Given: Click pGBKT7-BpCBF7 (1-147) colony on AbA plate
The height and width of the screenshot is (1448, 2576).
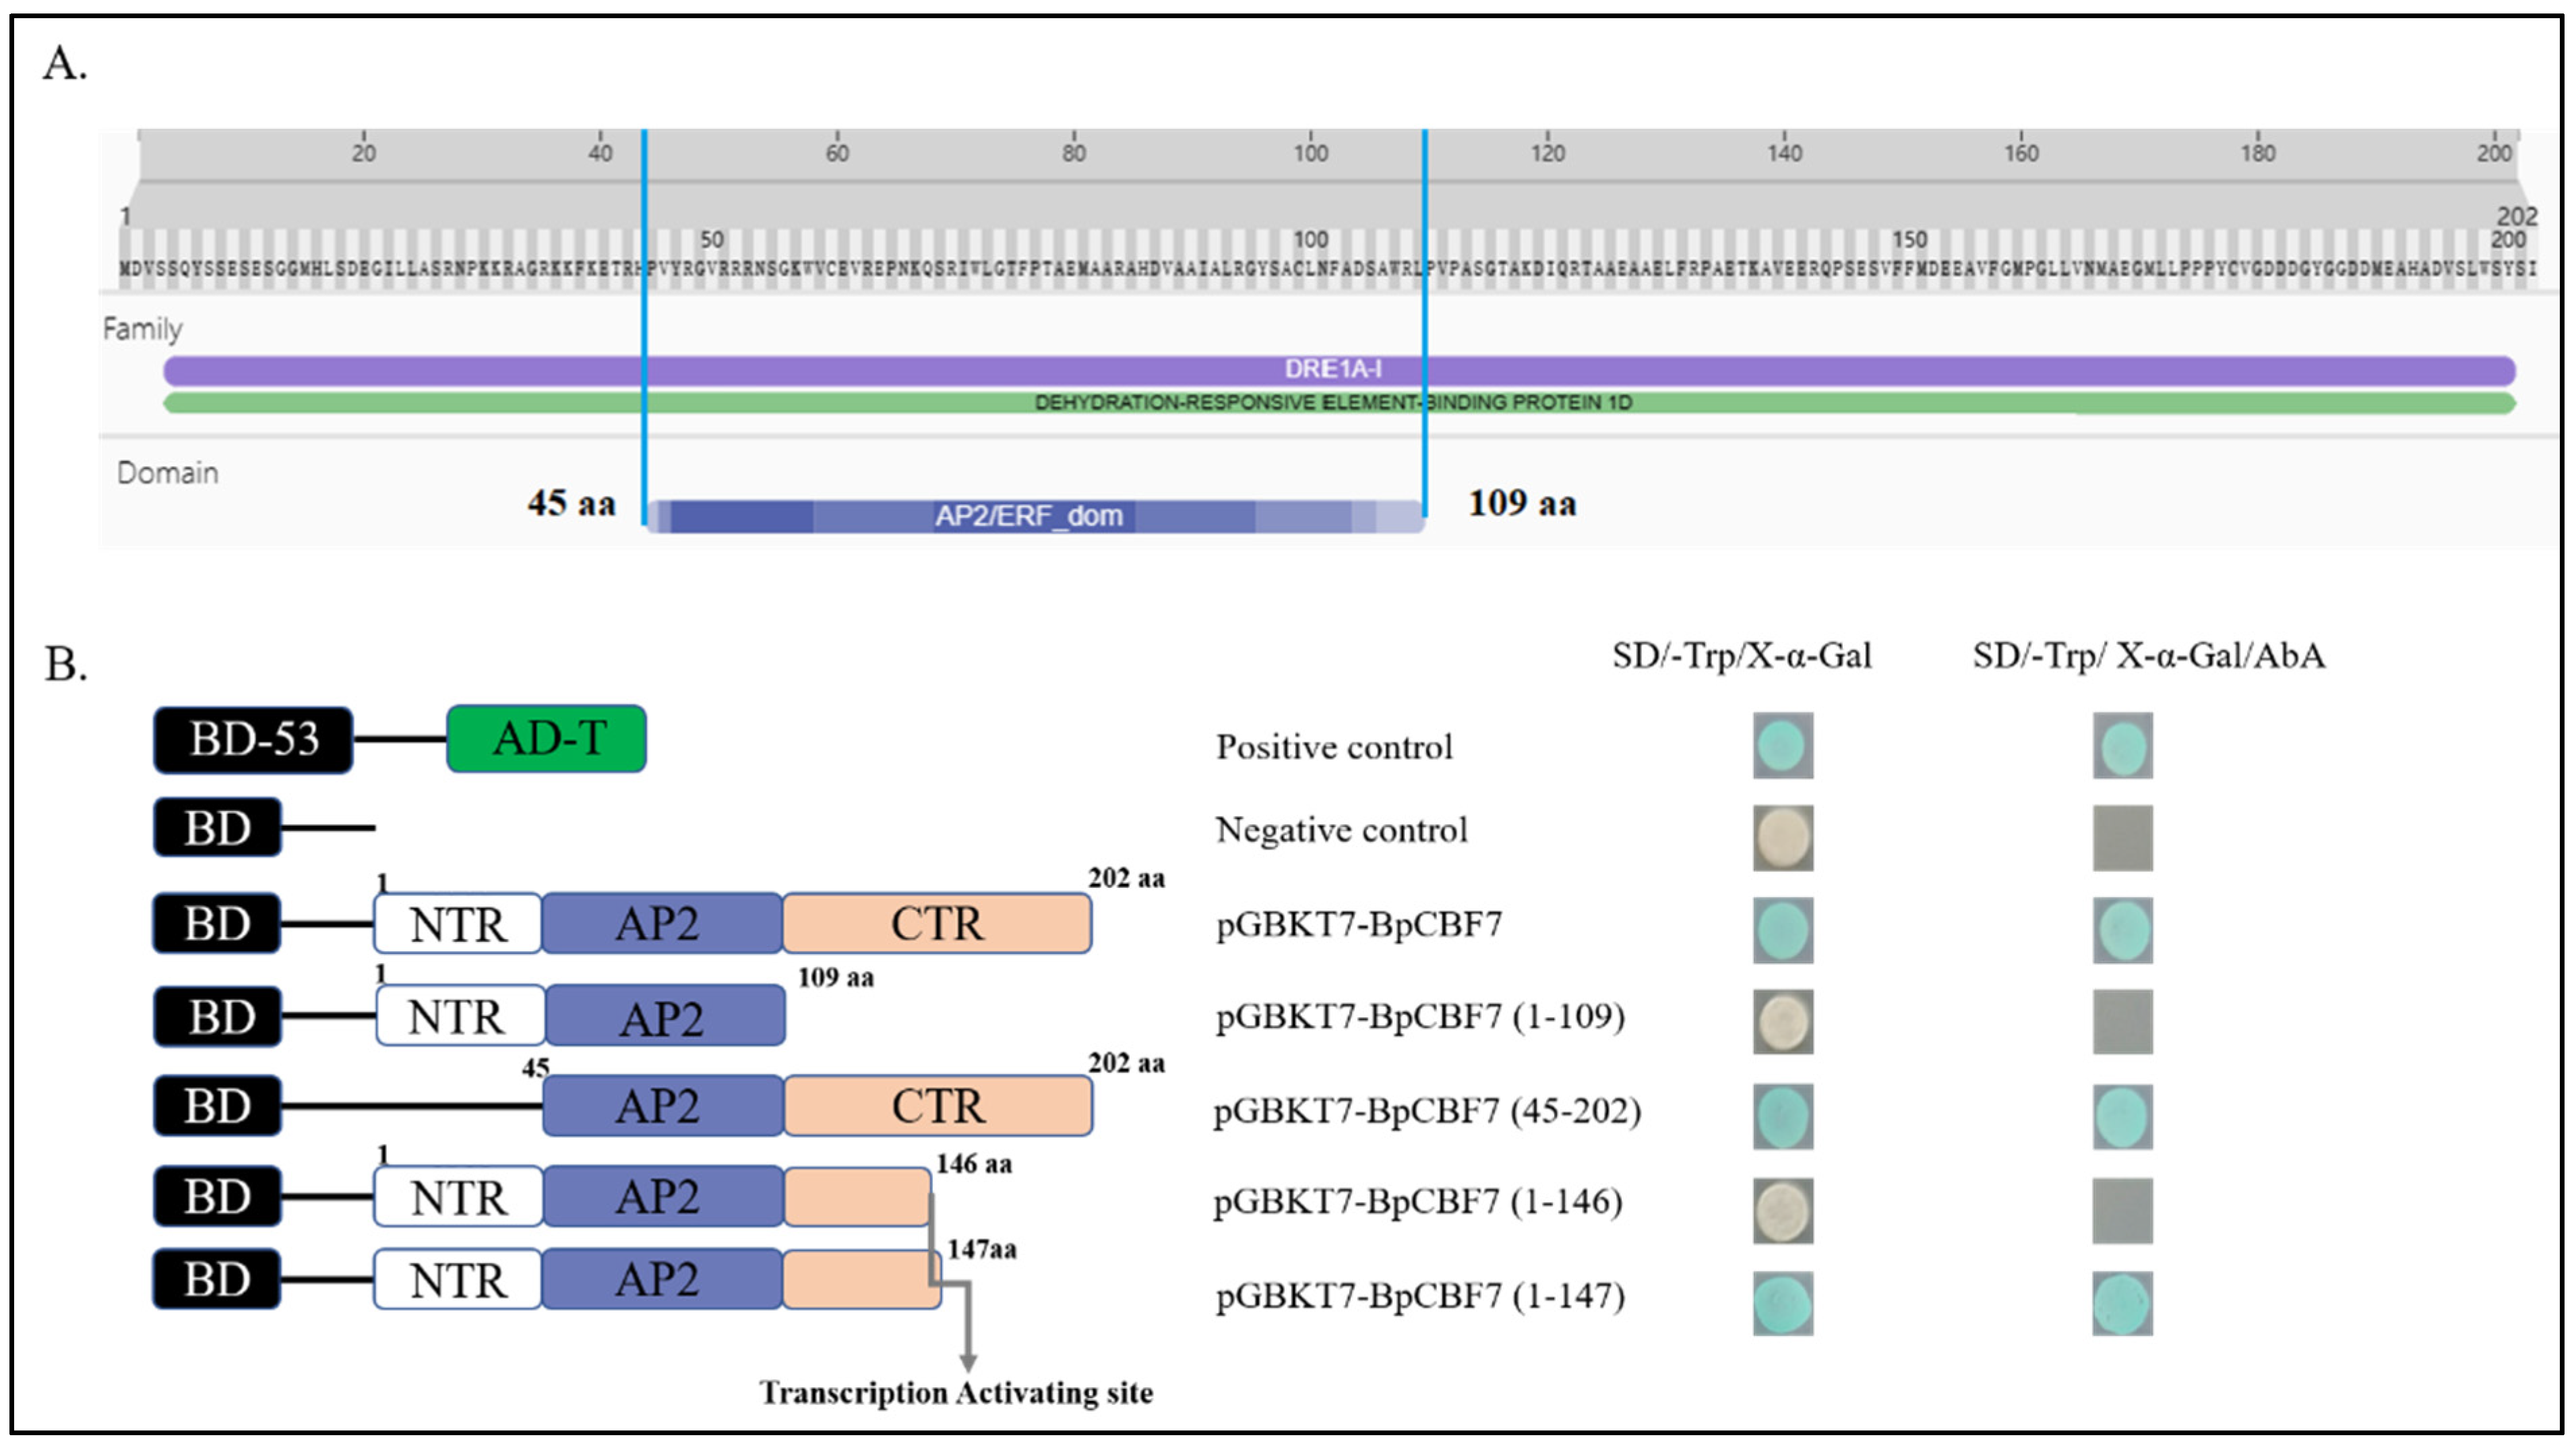Looking at the screenshot, I should click(x=2122, y=1303).
